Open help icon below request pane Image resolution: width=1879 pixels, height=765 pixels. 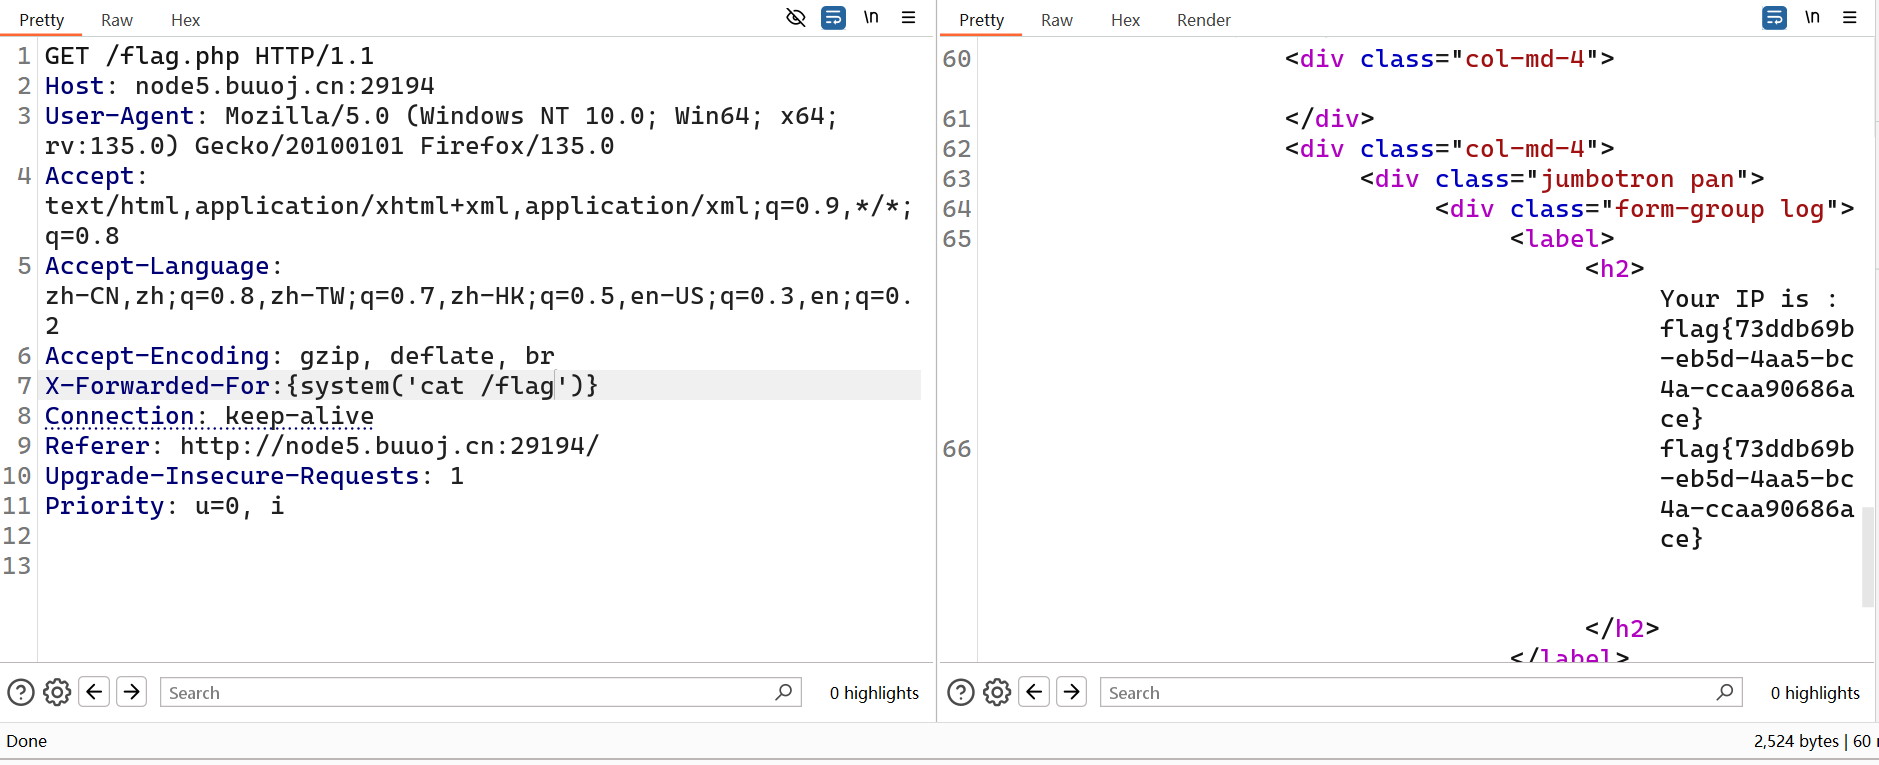click(x=21, y=692)
